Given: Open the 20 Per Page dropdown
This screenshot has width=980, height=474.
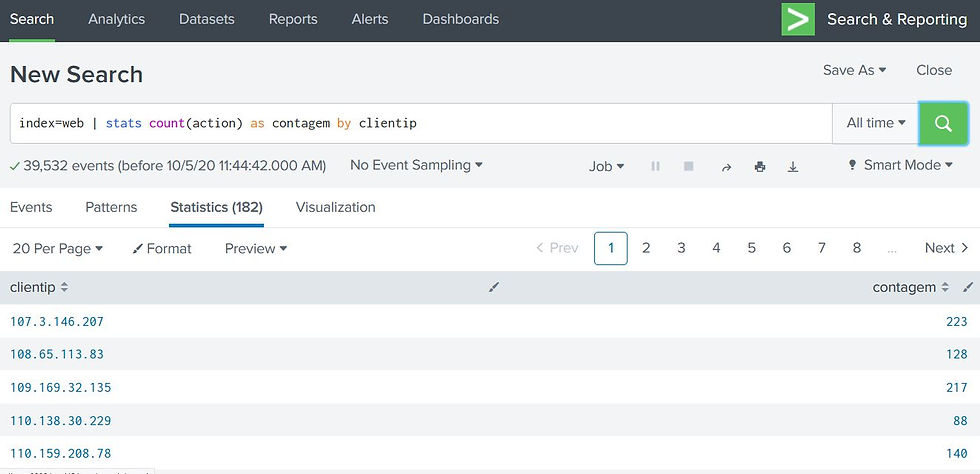Looking at the screenshot, I should pos(58,248).
